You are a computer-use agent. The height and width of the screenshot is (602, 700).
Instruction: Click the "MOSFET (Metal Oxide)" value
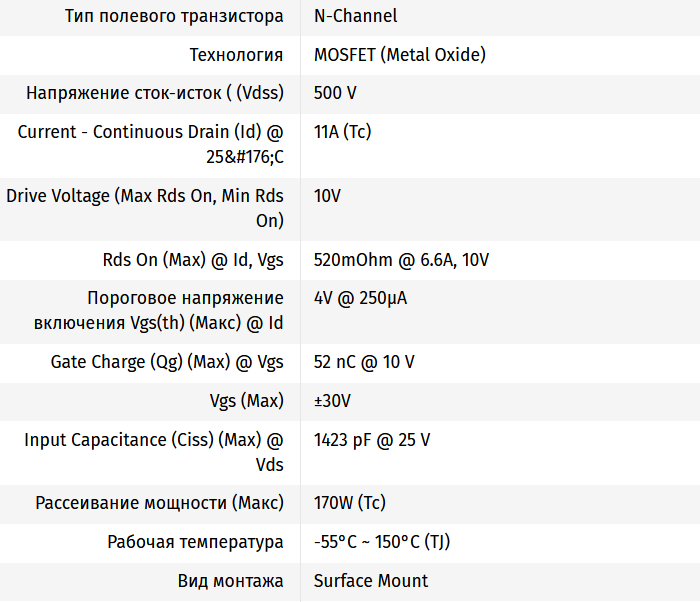399,54
